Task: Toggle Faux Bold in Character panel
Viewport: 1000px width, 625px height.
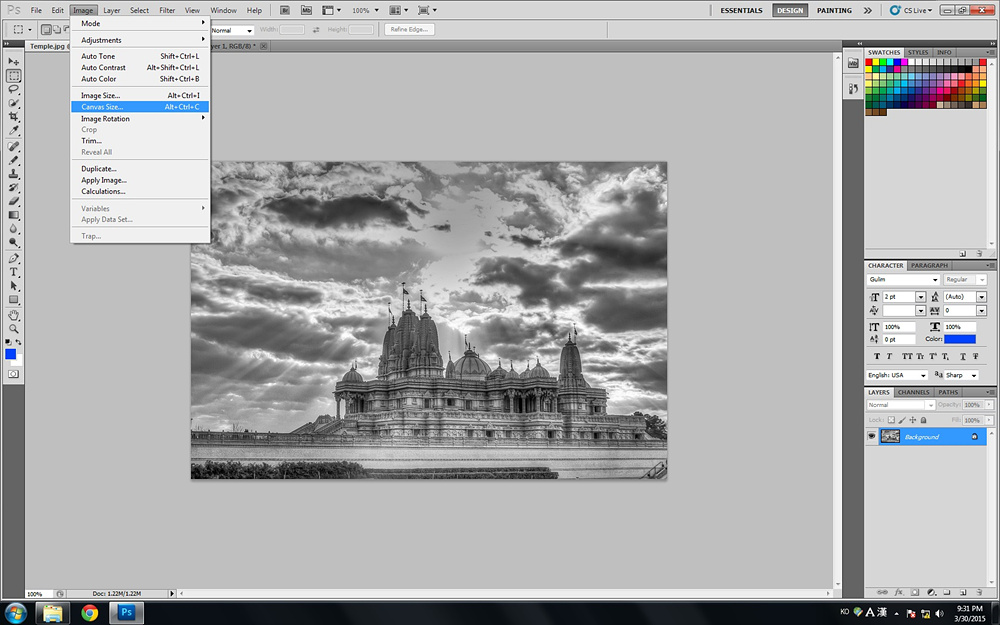Action: (877, 356)
